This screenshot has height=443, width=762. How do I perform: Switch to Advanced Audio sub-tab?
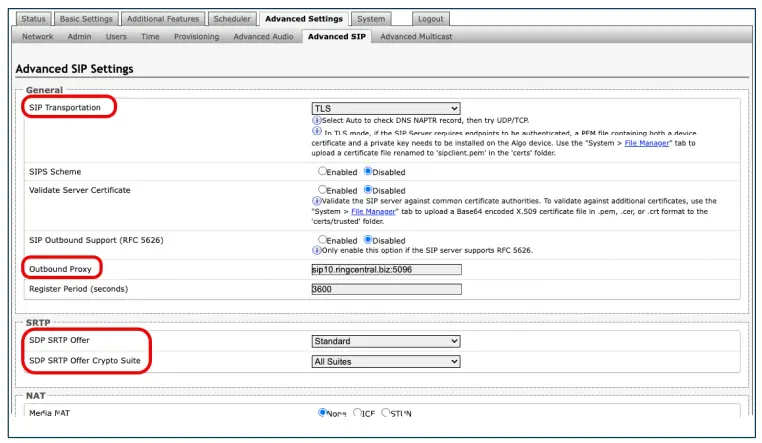coord(263,36)
